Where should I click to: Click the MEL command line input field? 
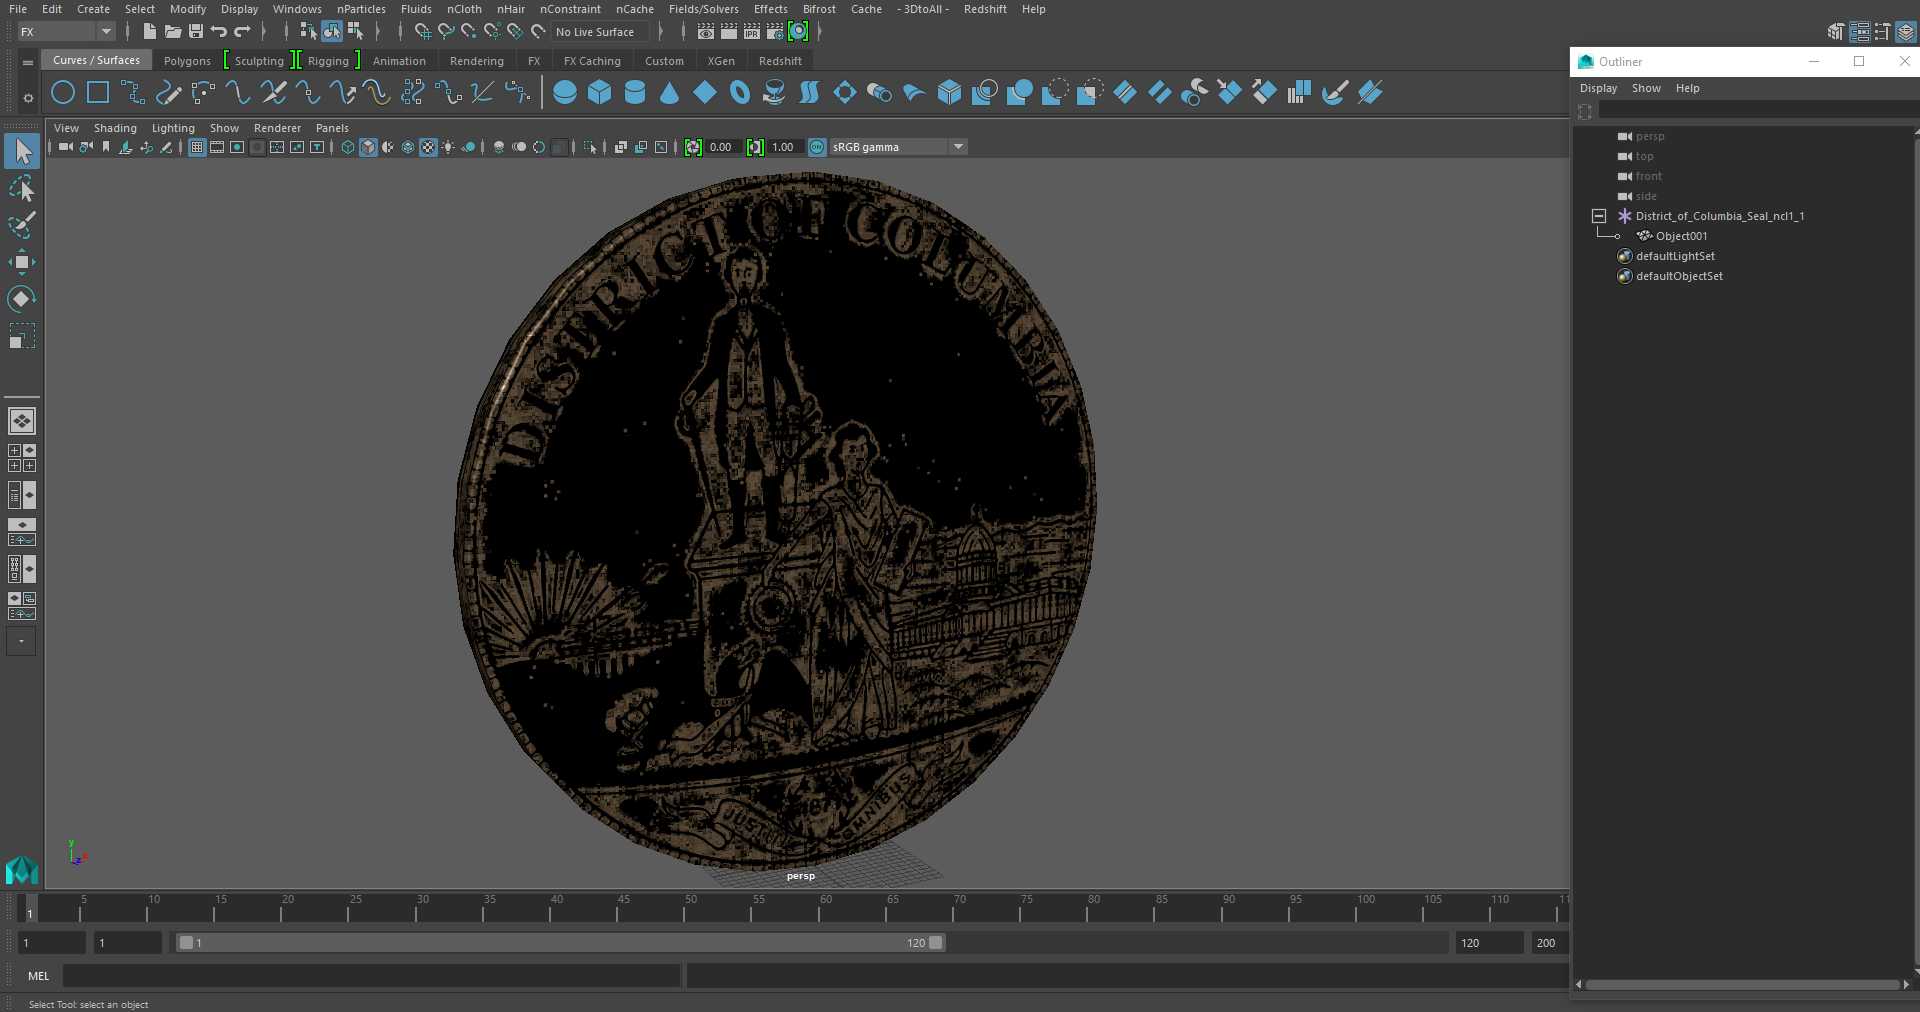point(371,976)
